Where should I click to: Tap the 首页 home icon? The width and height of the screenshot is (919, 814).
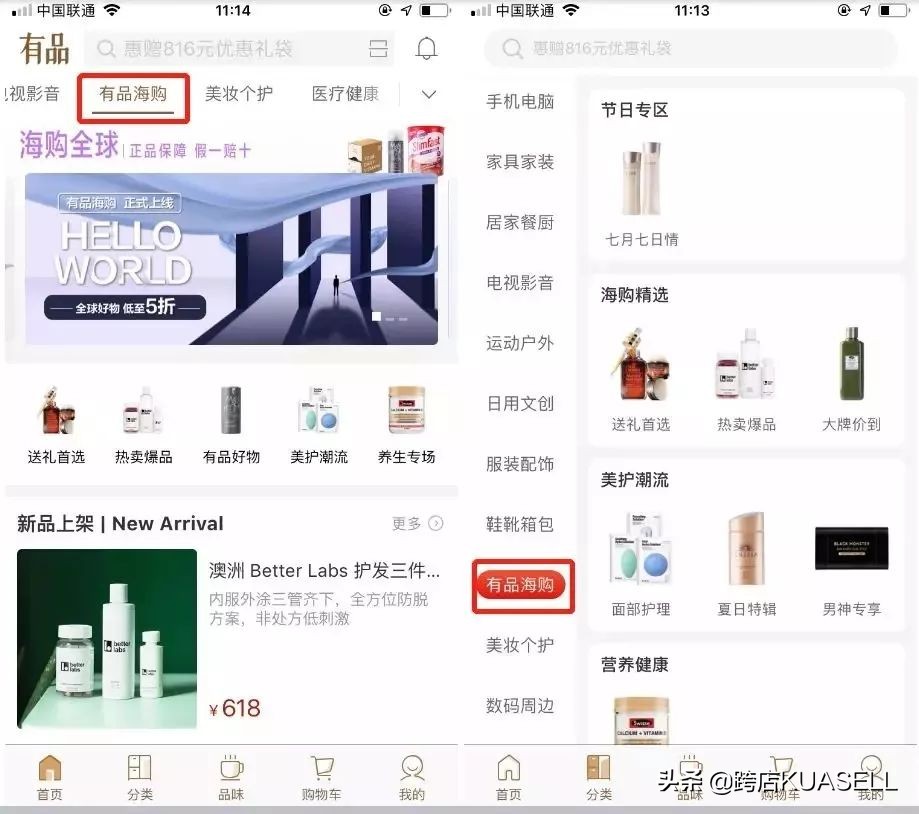pos(48,775)
